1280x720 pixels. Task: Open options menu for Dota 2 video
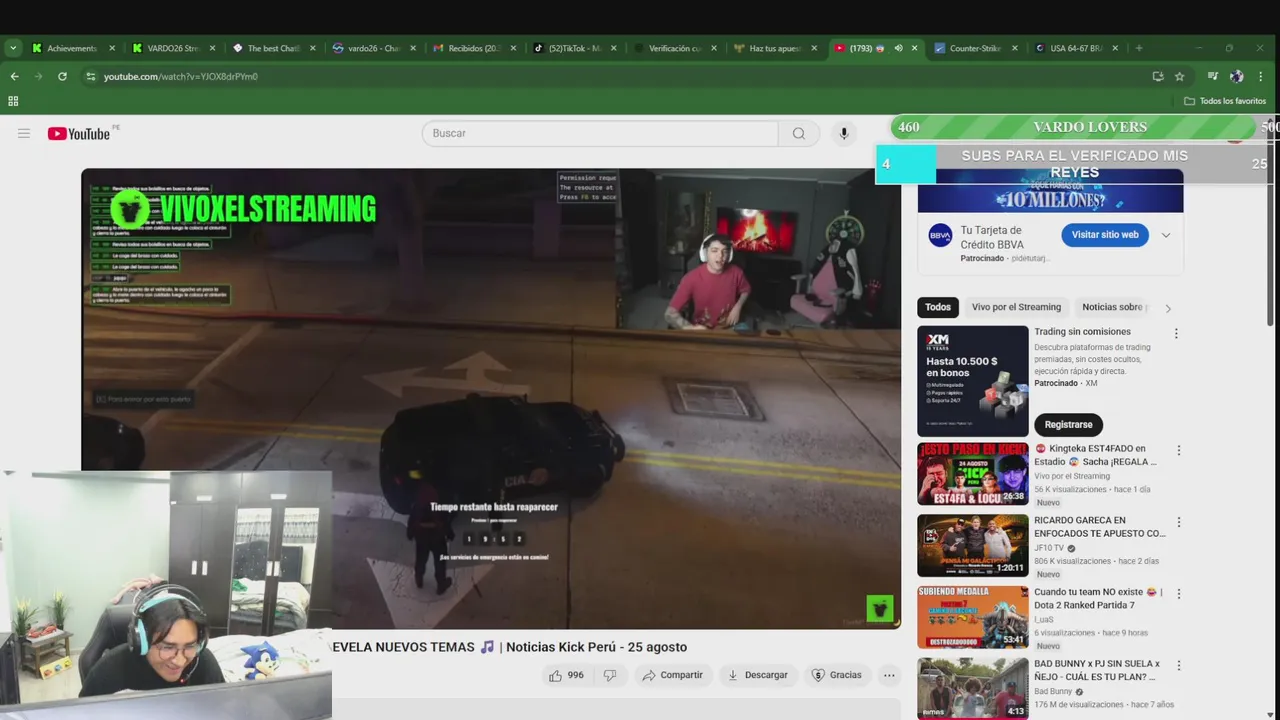(1179, 594)
